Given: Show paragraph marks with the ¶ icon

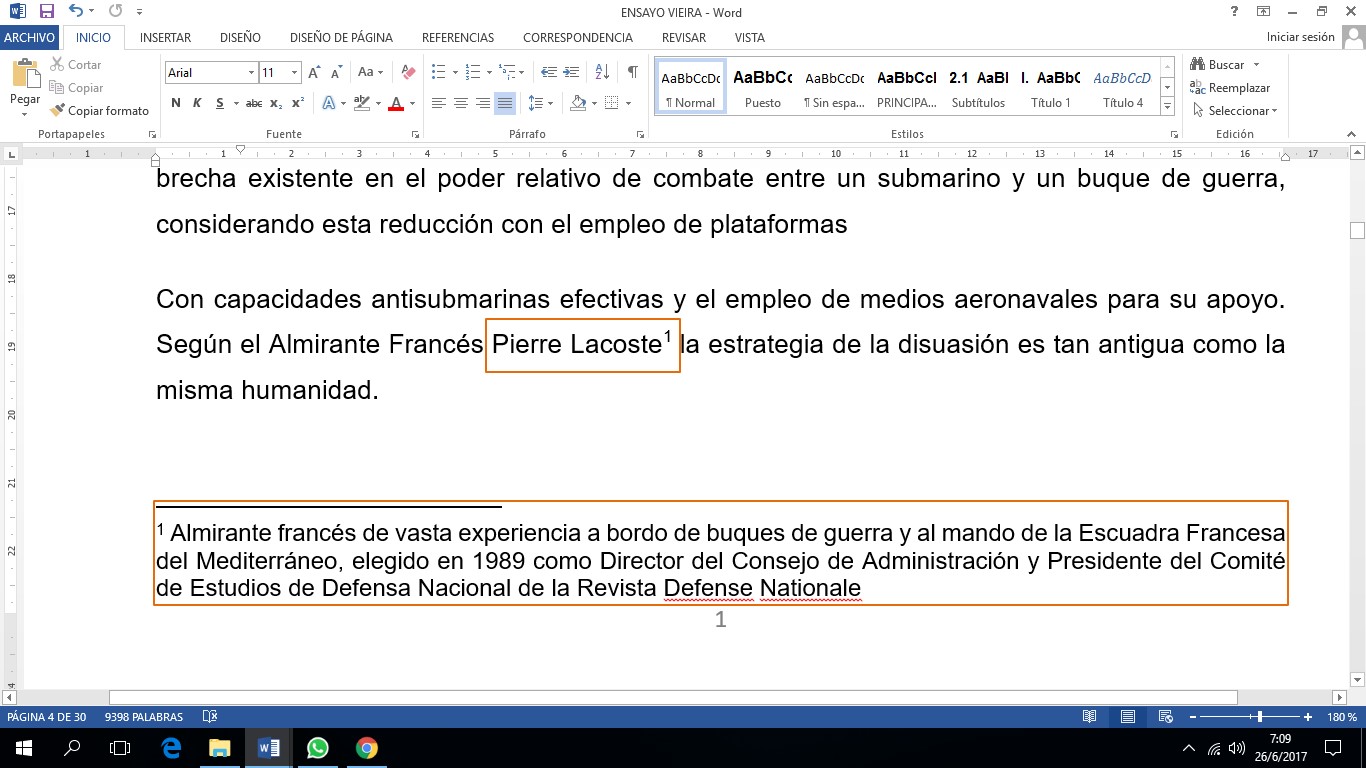Looking at the screenshot, I should pos(630,73).
